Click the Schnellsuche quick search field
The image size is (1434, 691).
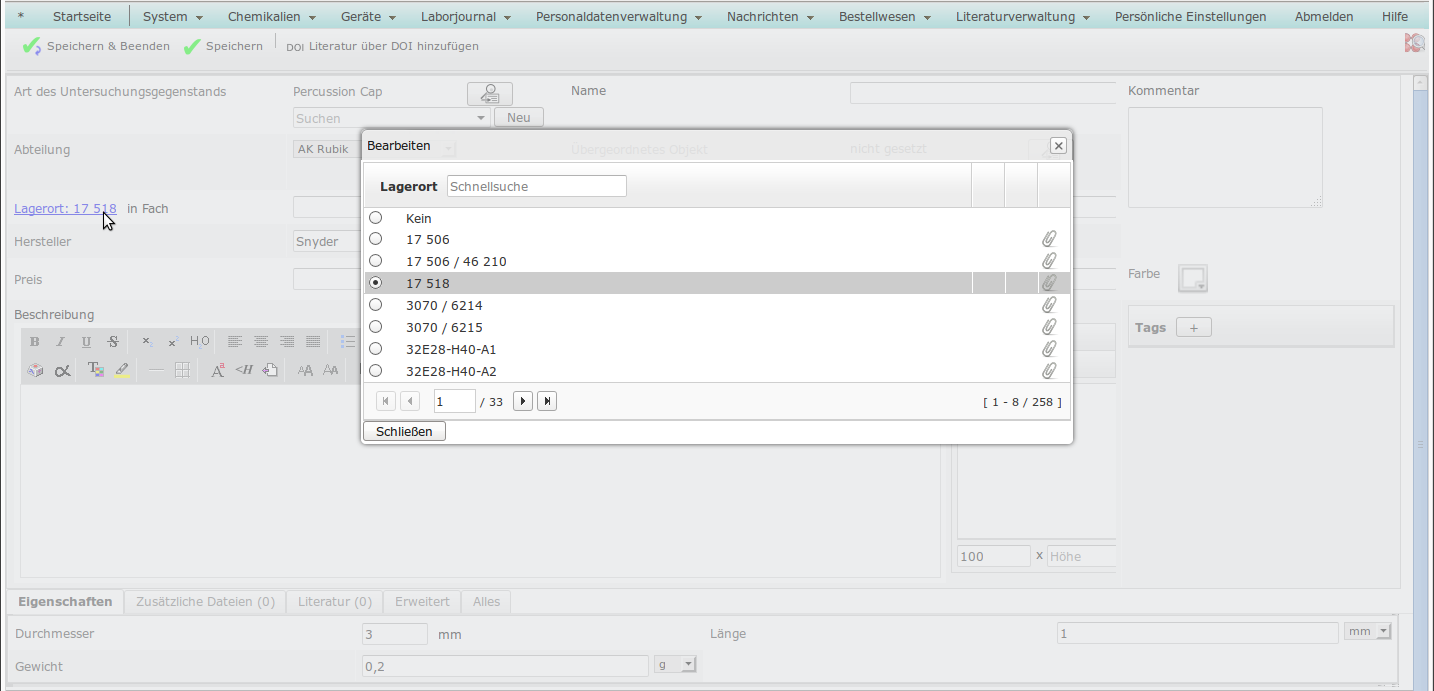coord(536,186)
